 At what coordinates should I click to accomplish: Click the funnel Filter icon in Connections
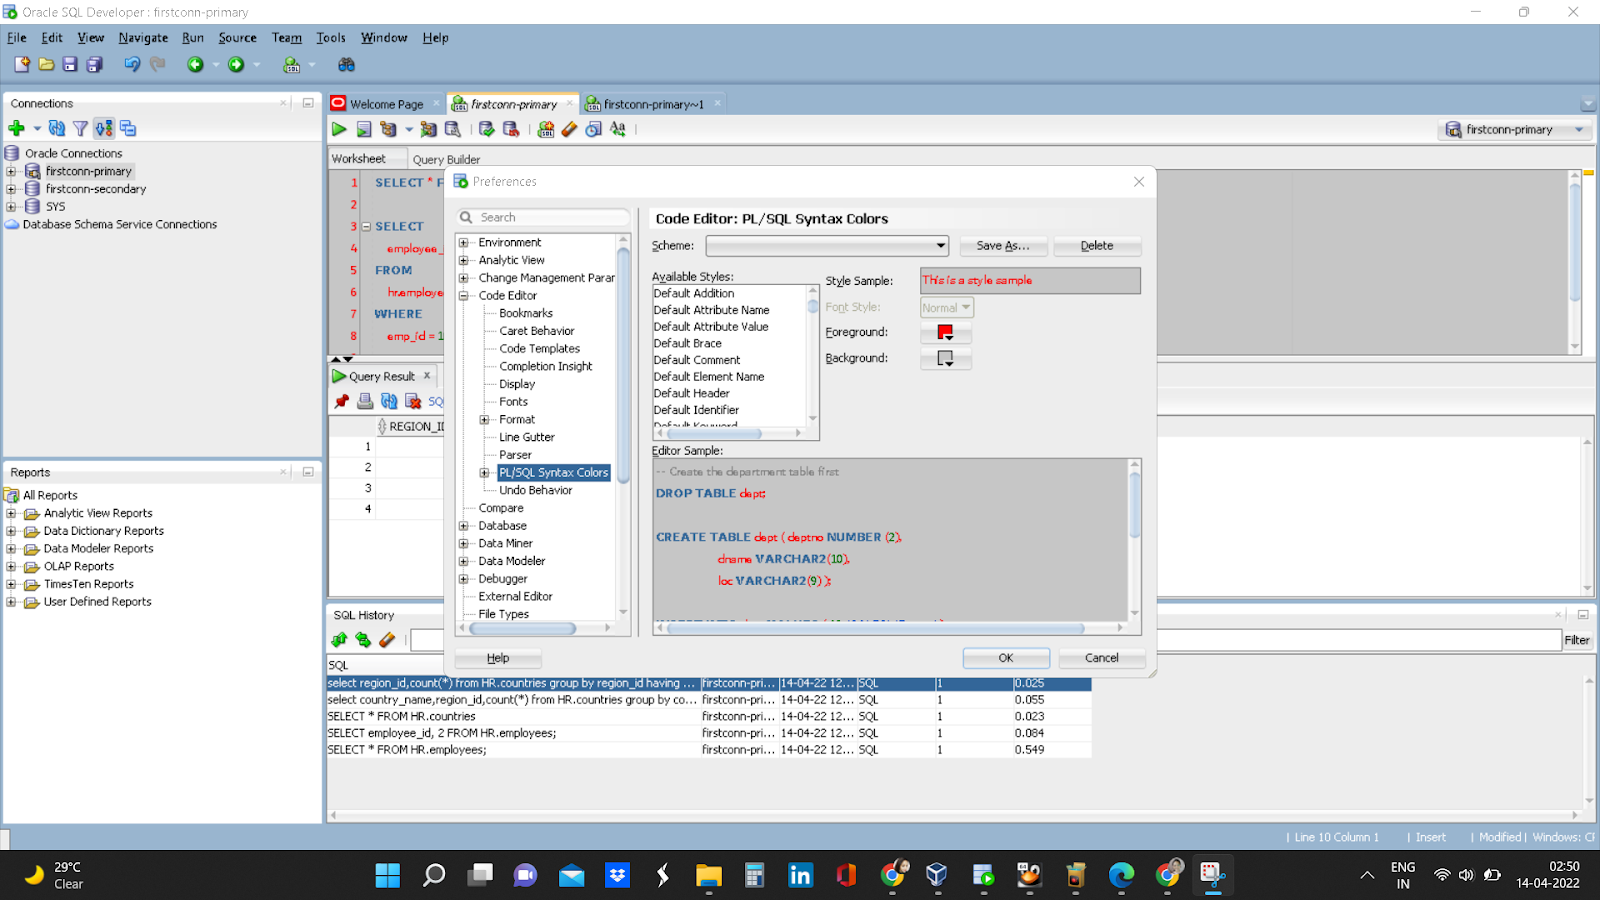[80, 128]
